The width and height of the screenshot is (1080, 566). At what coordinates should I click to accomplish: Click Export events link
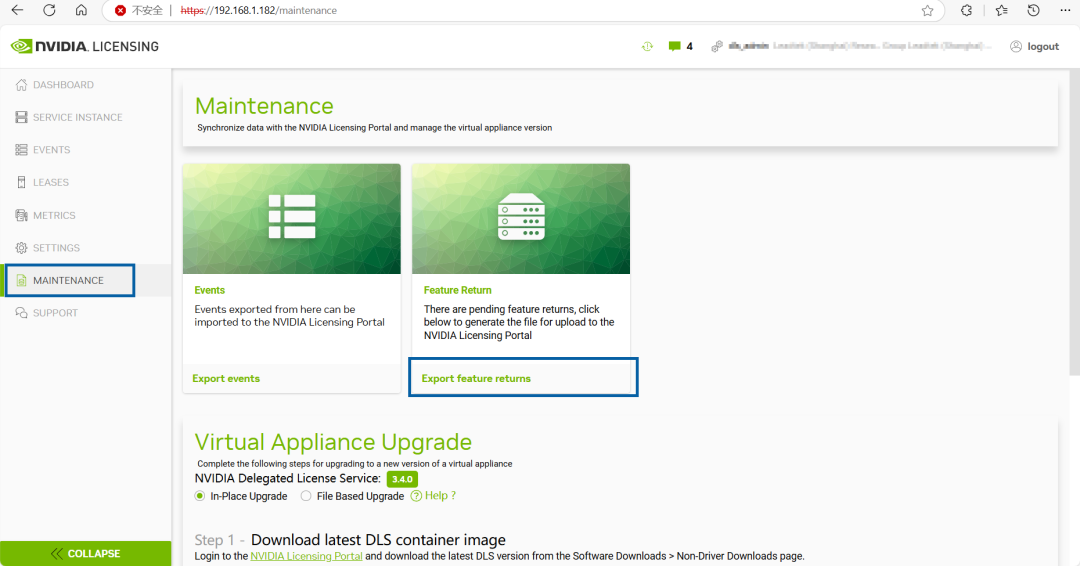(226, 379)
